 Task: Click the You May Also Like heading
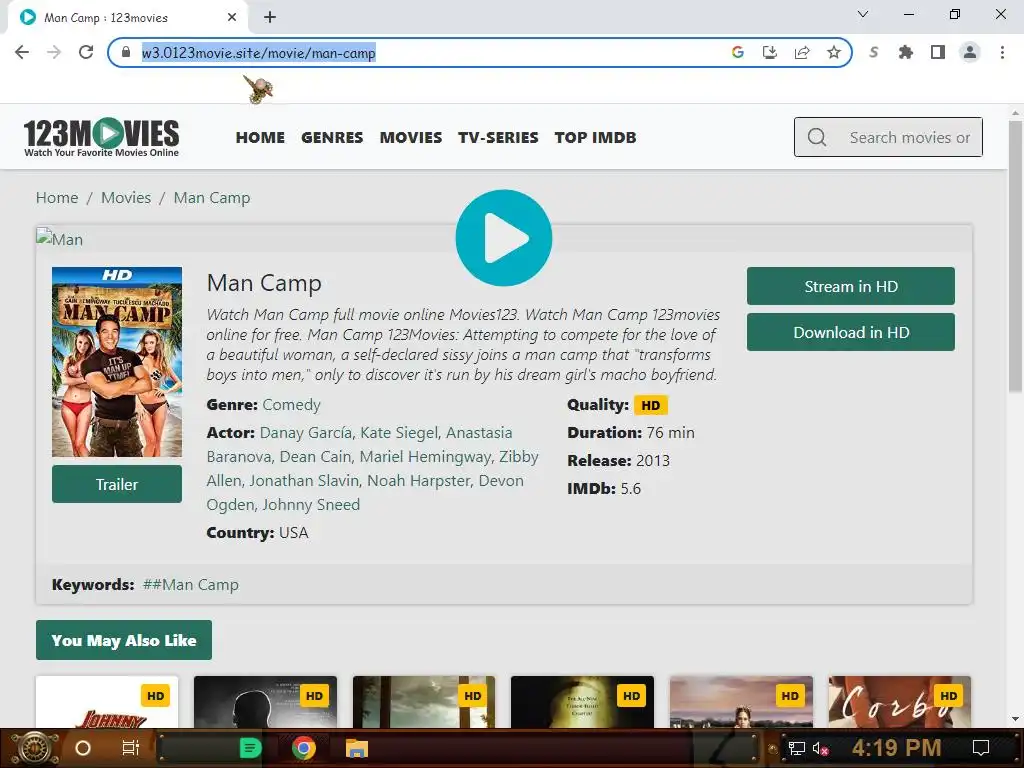pos(124,640)
